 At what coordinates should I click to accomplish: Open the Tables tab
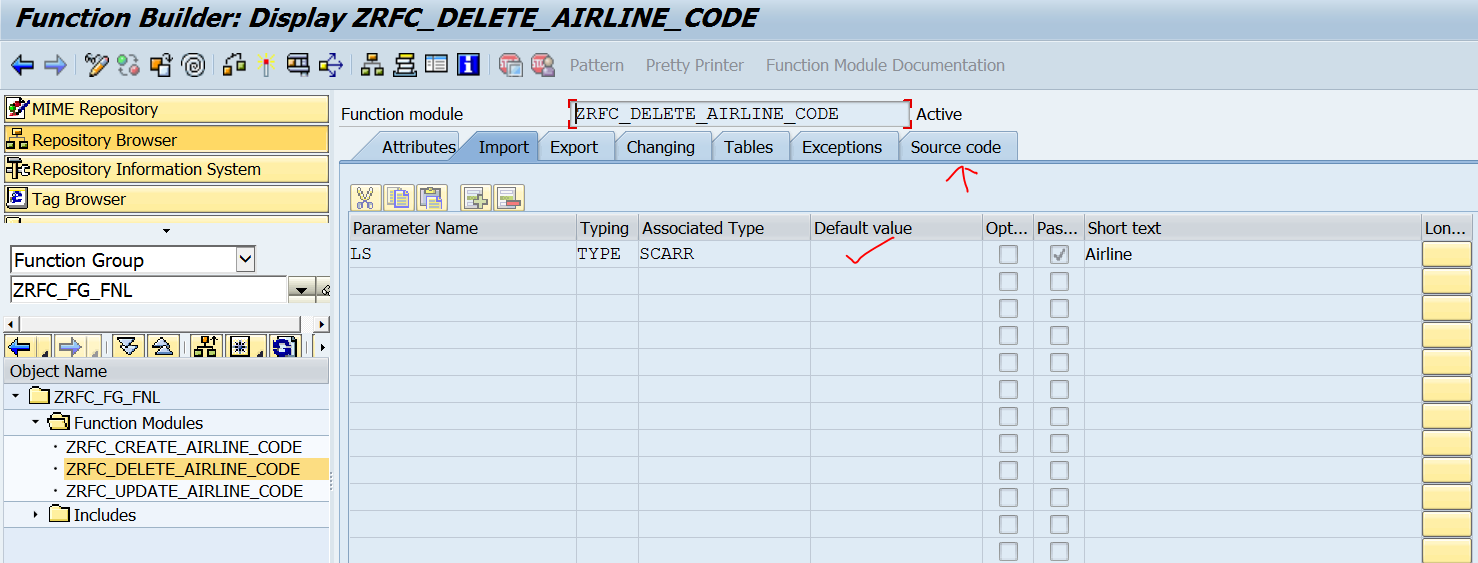tap(748, 147)
